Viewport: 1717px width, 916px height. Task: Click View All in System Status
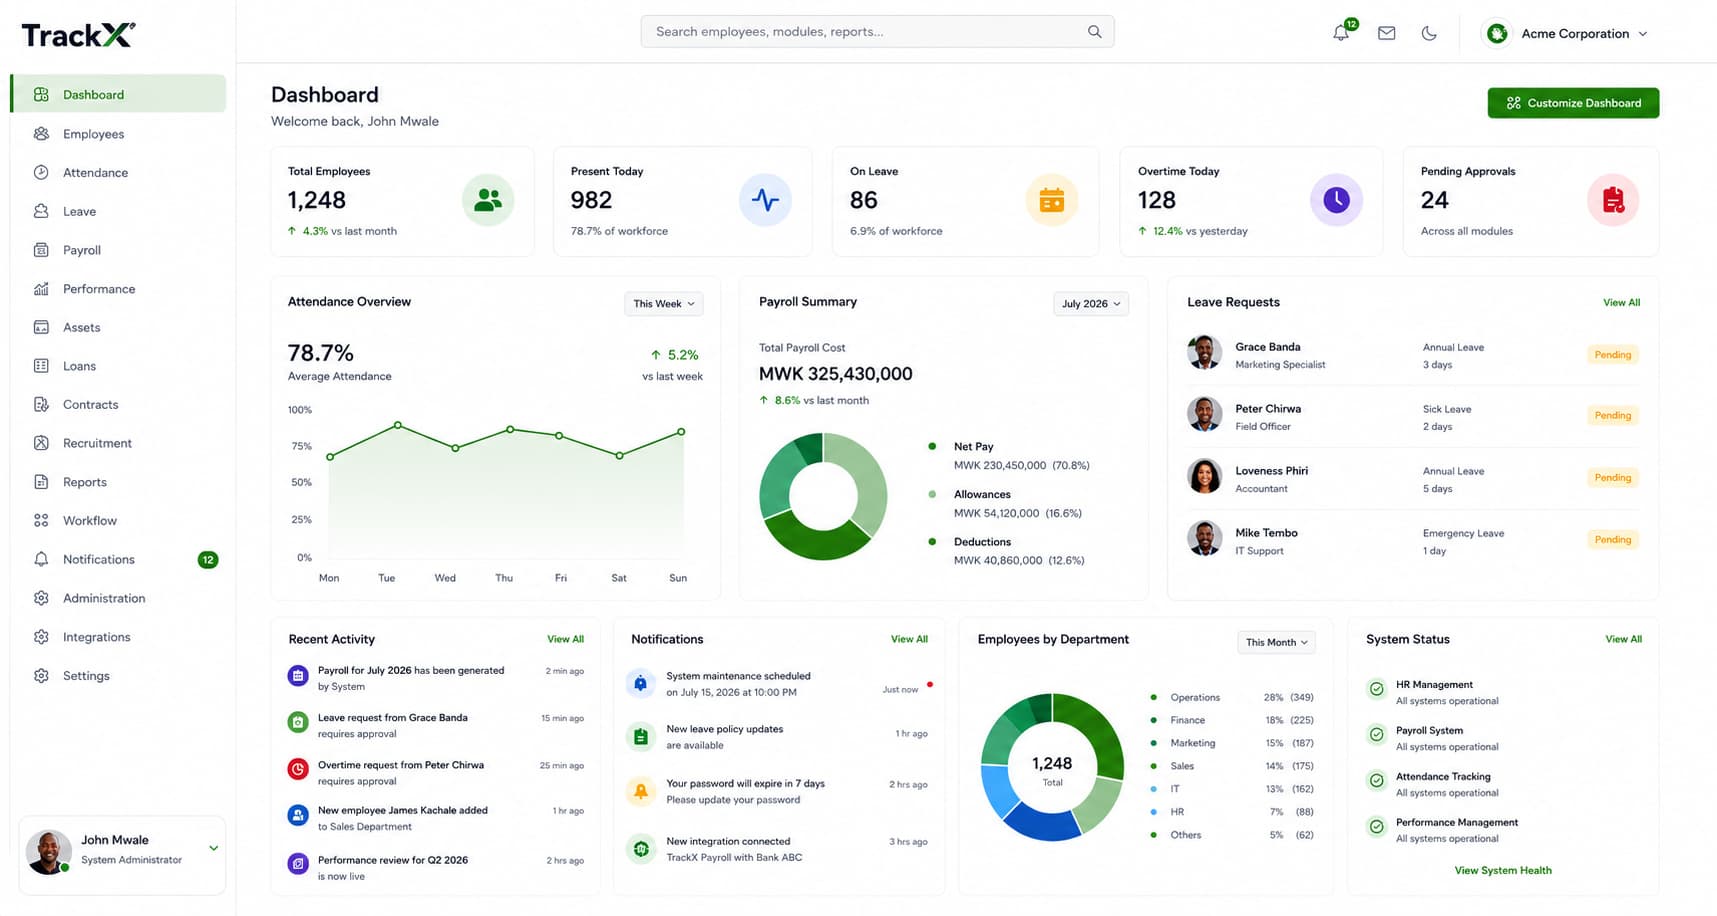tap(1623, 639)
